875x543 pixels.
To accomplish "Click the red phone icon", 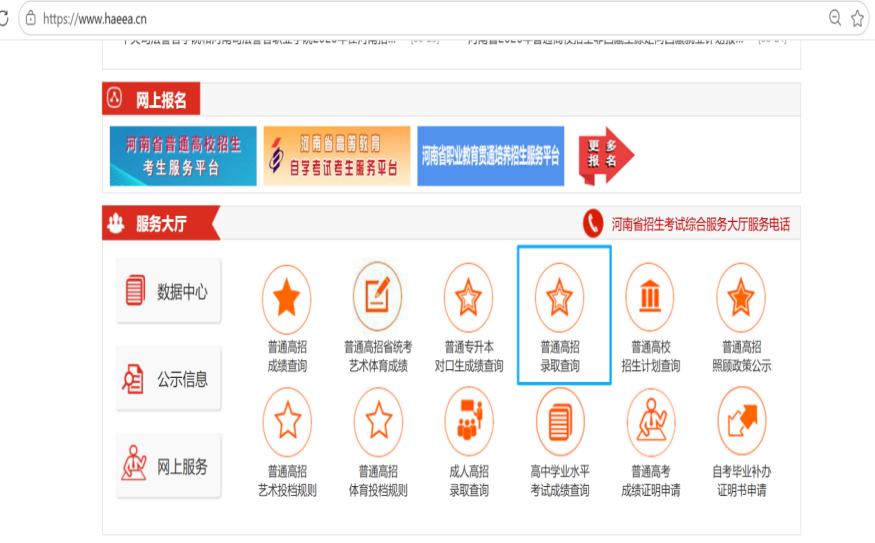I will (x=593, y=223).
